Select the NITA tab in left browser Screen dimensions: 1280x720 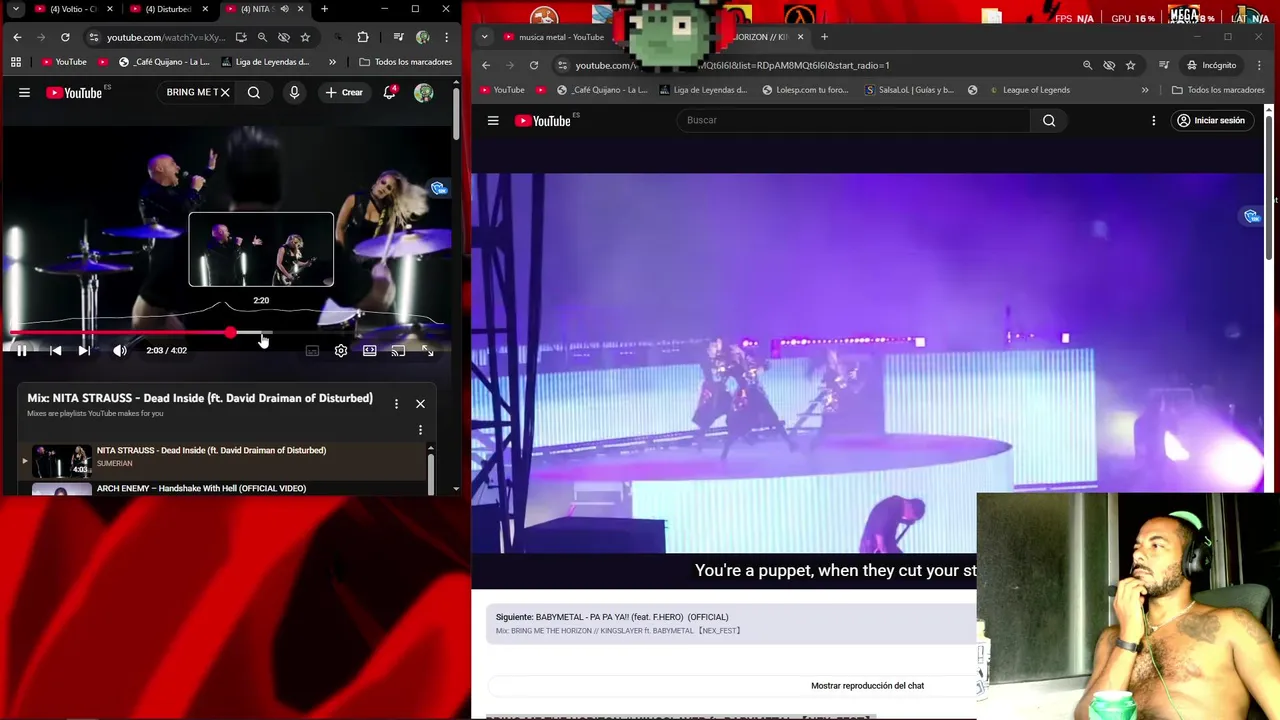(255, 9)
